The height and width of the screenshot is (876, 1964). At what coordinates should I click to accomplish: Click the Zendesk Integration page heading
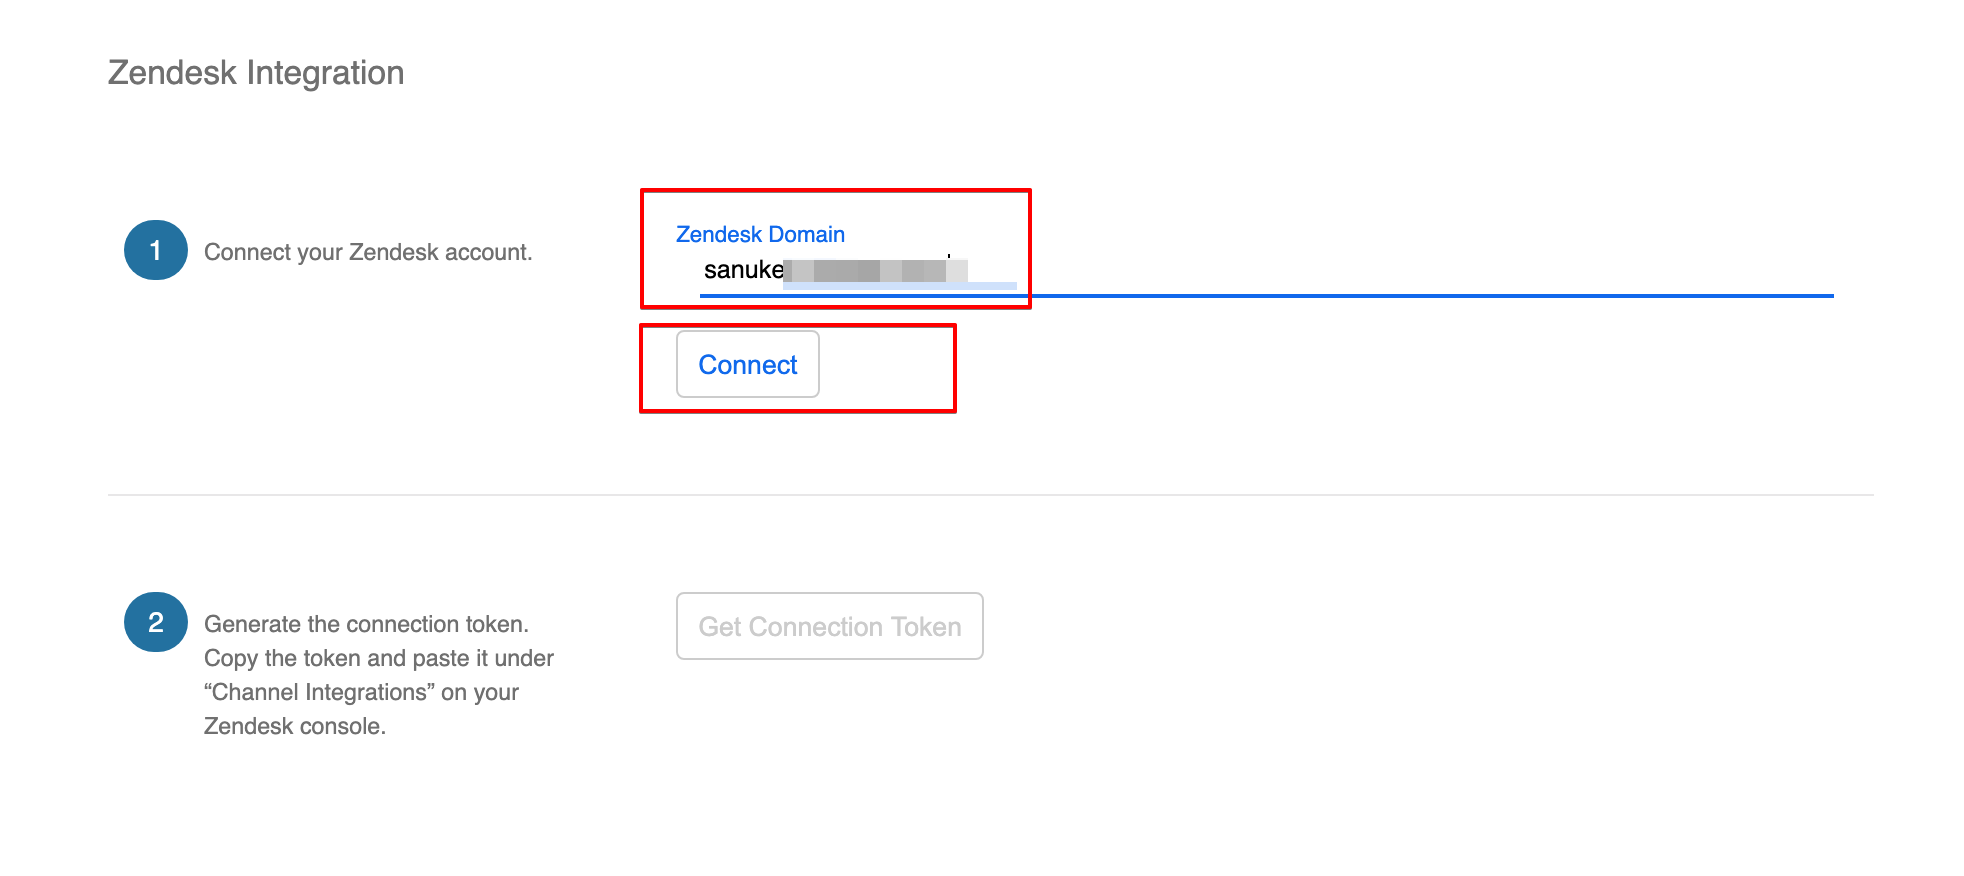pos(256,73)
